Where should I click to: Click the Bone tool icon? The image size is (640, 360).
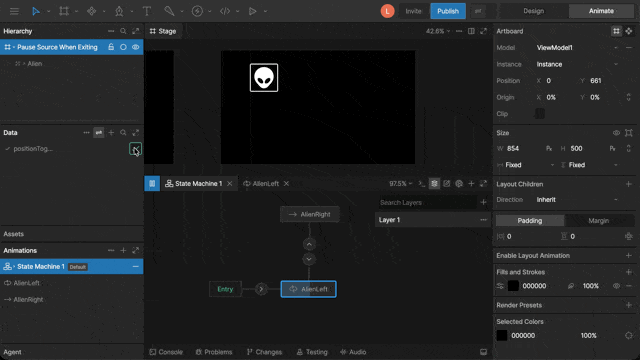point(169,11)
